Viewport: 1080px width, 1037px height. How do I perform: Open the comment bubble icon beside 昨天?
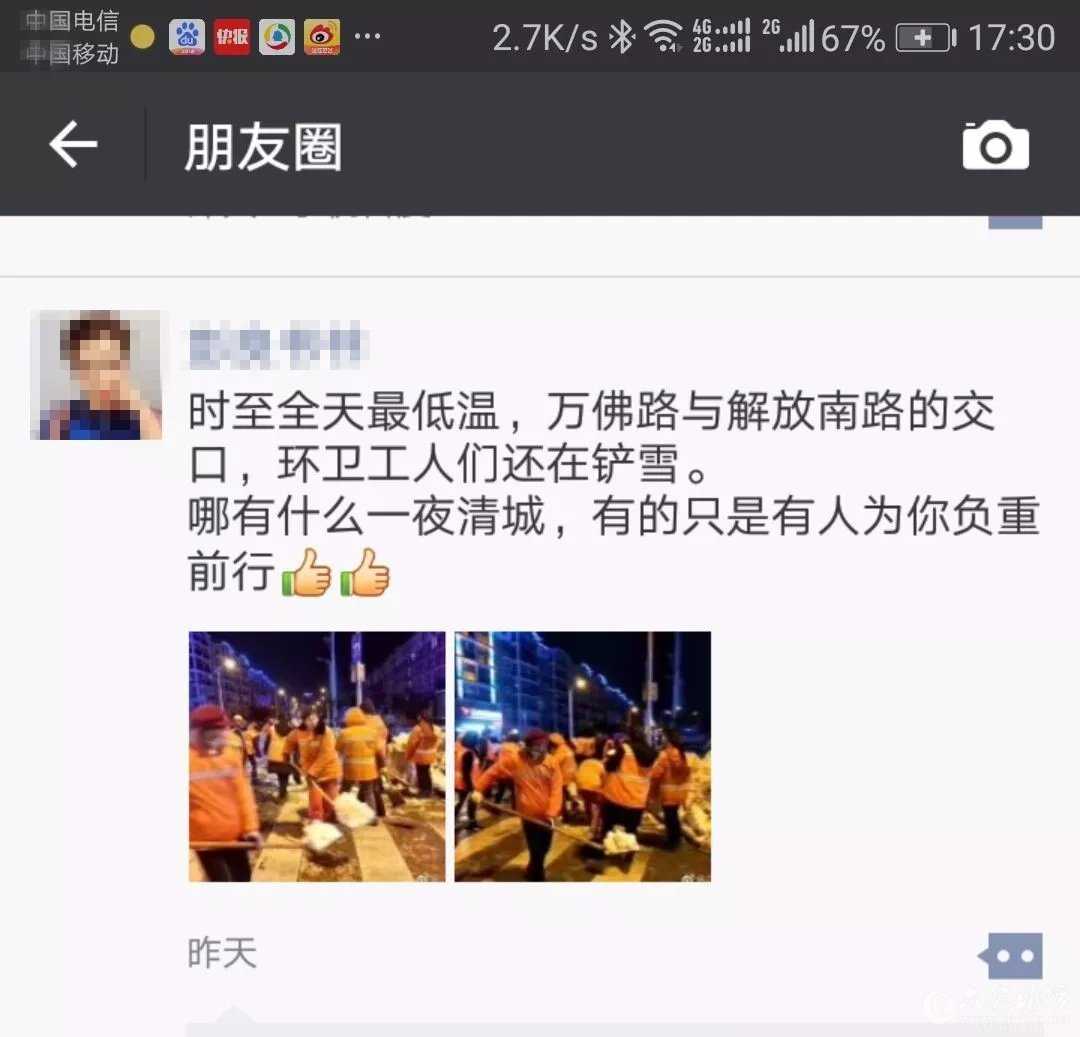tap(1010, 956)
